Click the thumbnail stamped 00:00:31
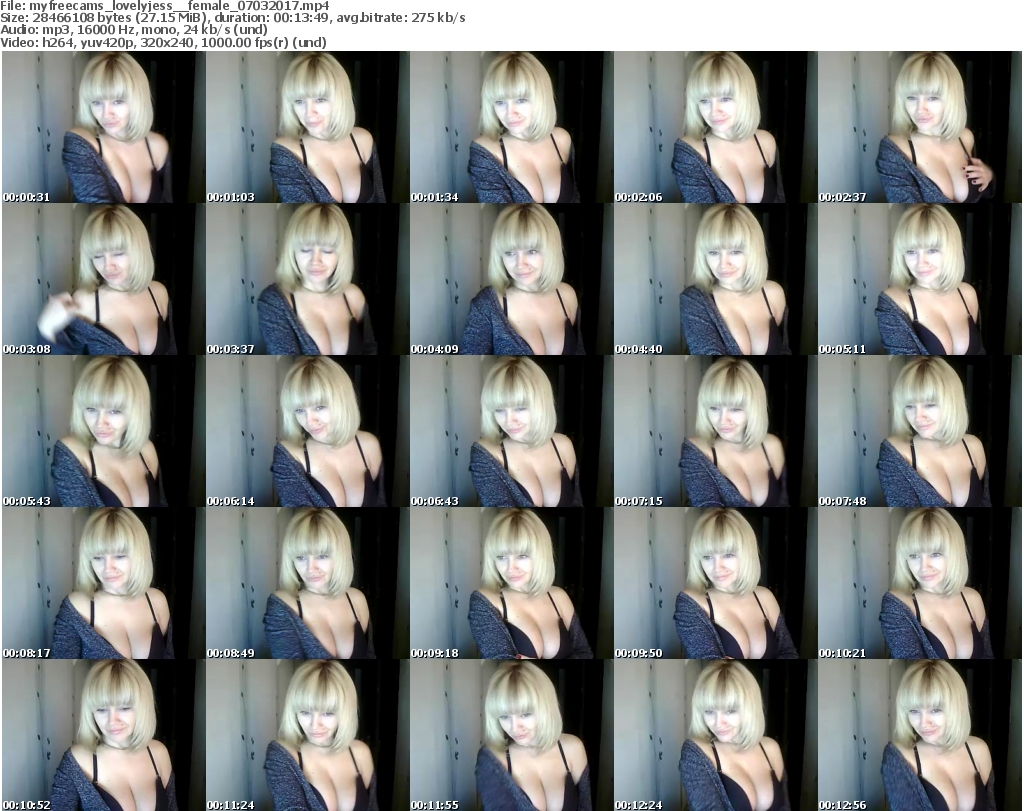The height and width of the screenshot is (811, 1024). click(x=103, y=127)
